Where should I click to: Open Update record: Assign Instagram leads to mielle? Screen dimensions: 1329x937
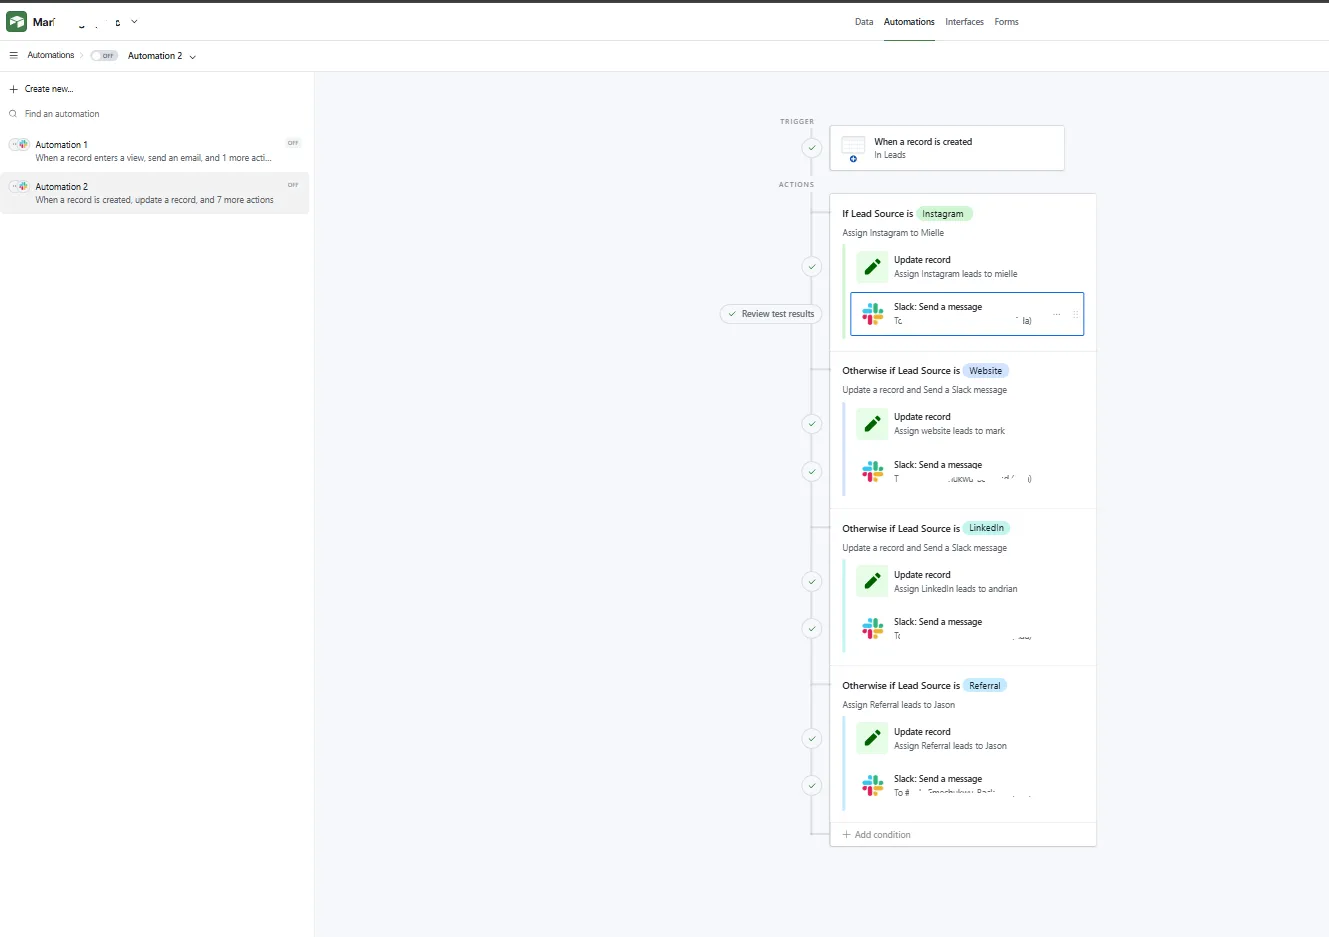point(967,267)
